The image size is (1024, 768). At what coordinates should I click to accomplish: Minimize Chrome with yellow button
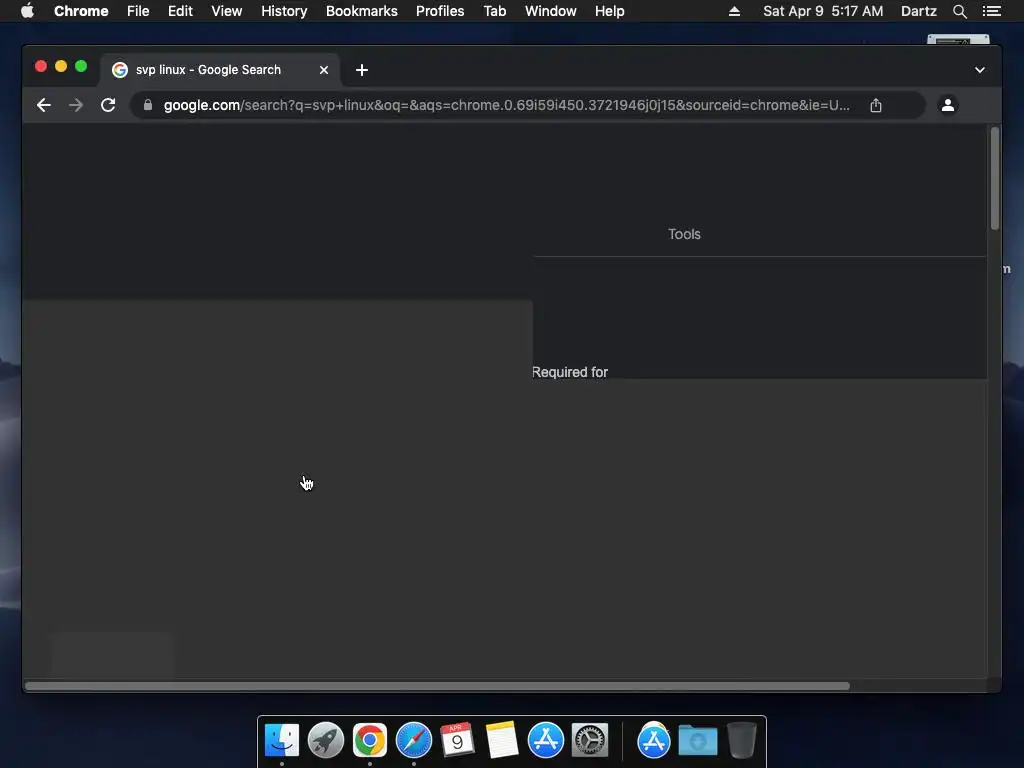(61, 66)
